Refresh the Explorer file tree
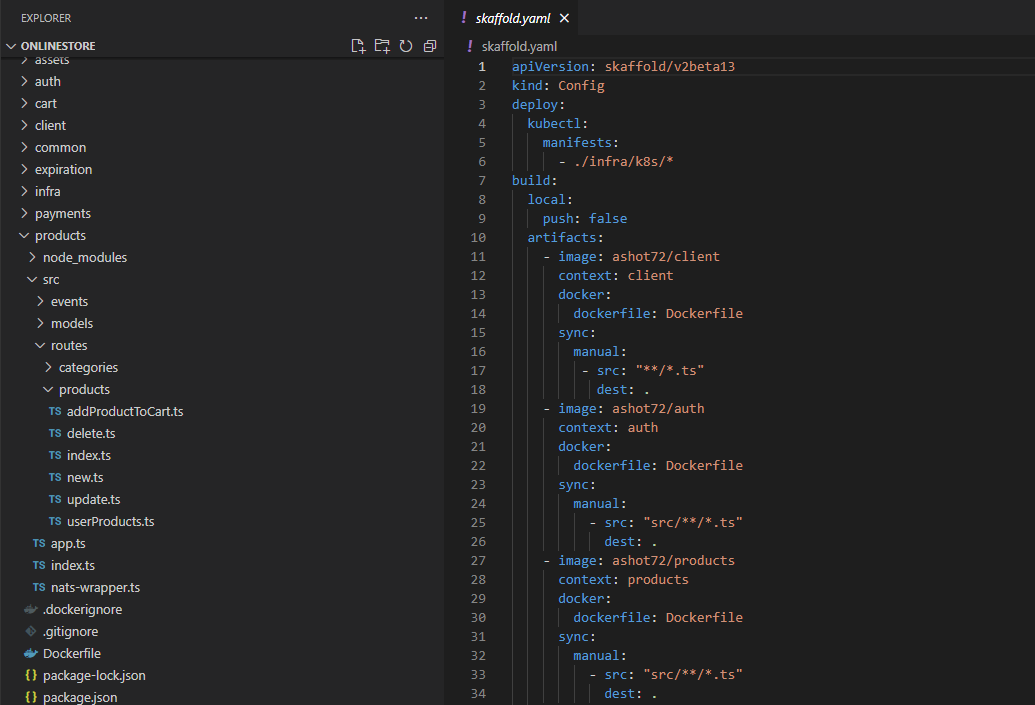 [x=406, y=46]
